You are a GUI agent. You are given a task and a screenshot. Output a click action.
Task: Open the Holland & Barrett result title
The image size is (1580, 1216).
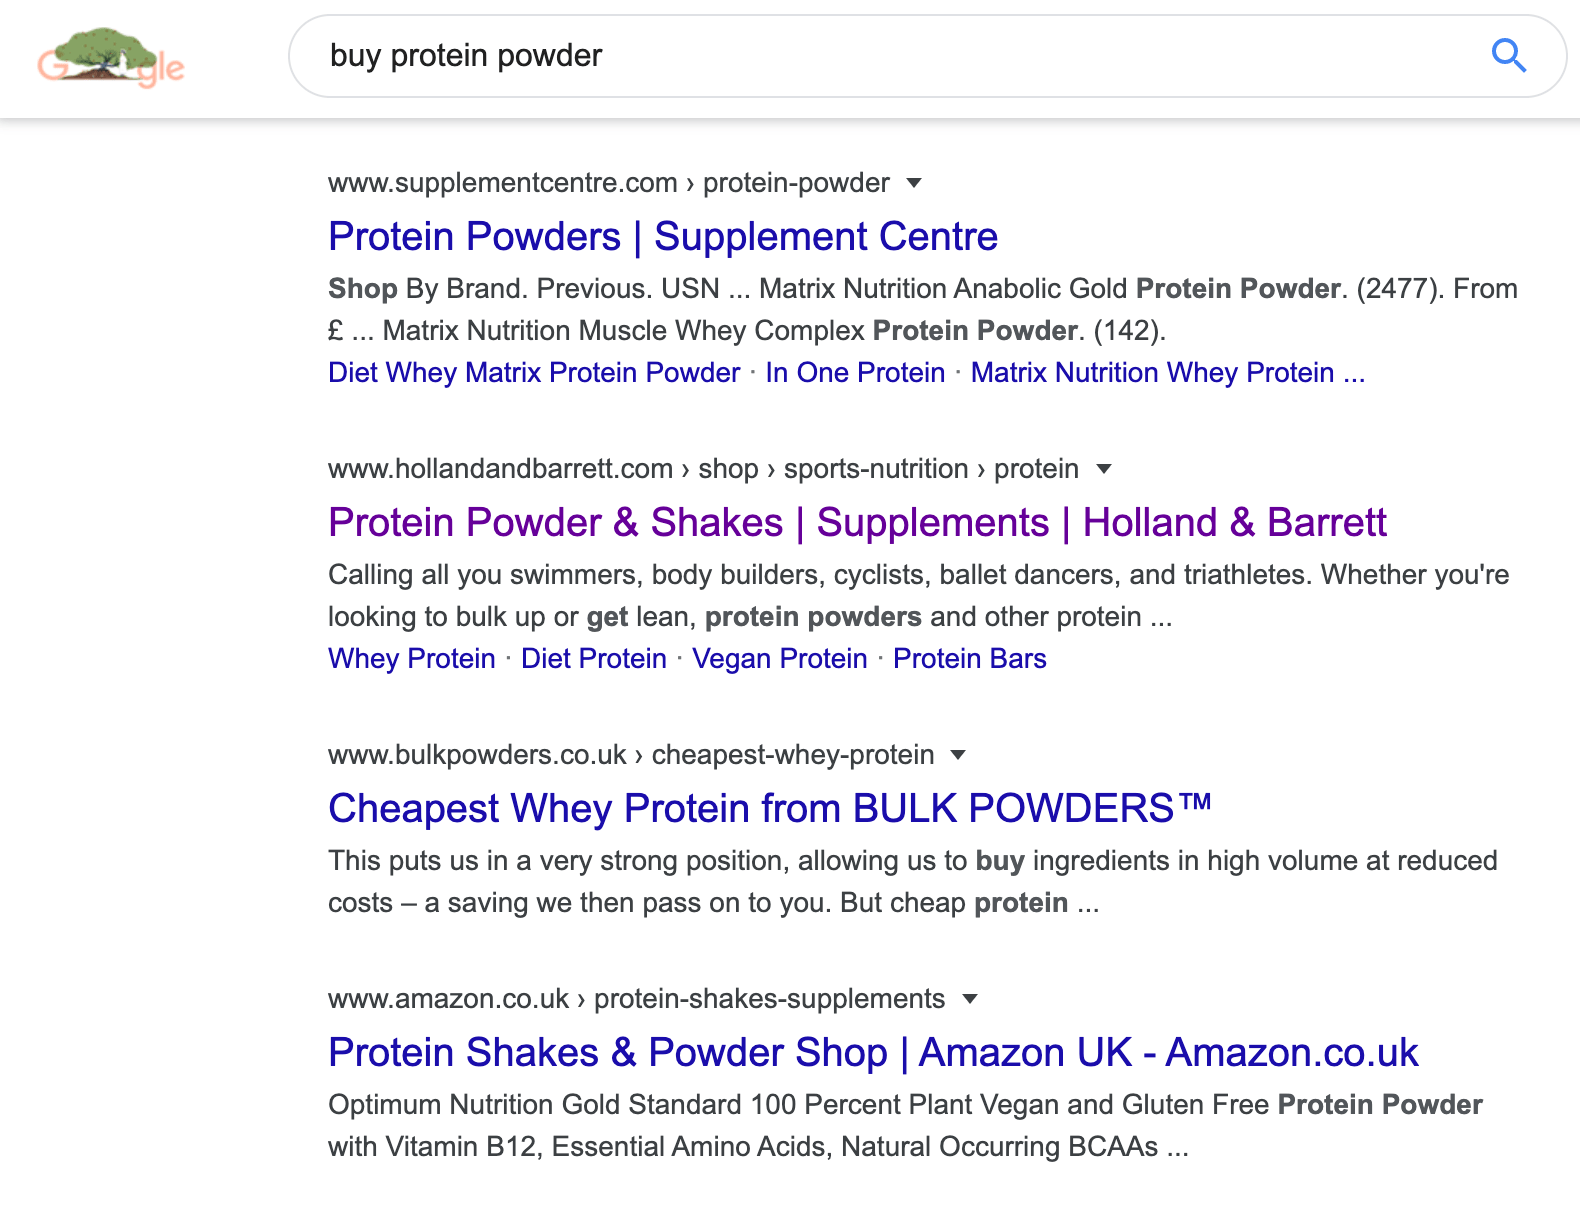point(856,523)
